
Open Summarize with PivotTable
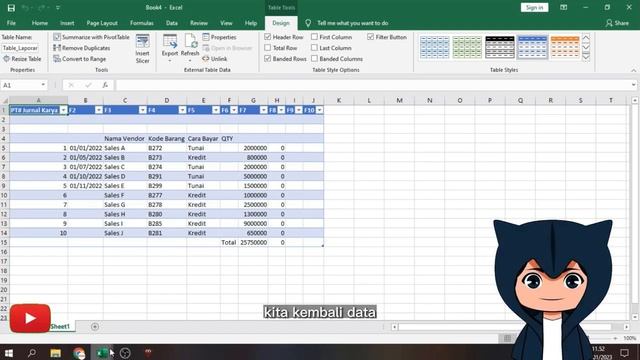91,37
